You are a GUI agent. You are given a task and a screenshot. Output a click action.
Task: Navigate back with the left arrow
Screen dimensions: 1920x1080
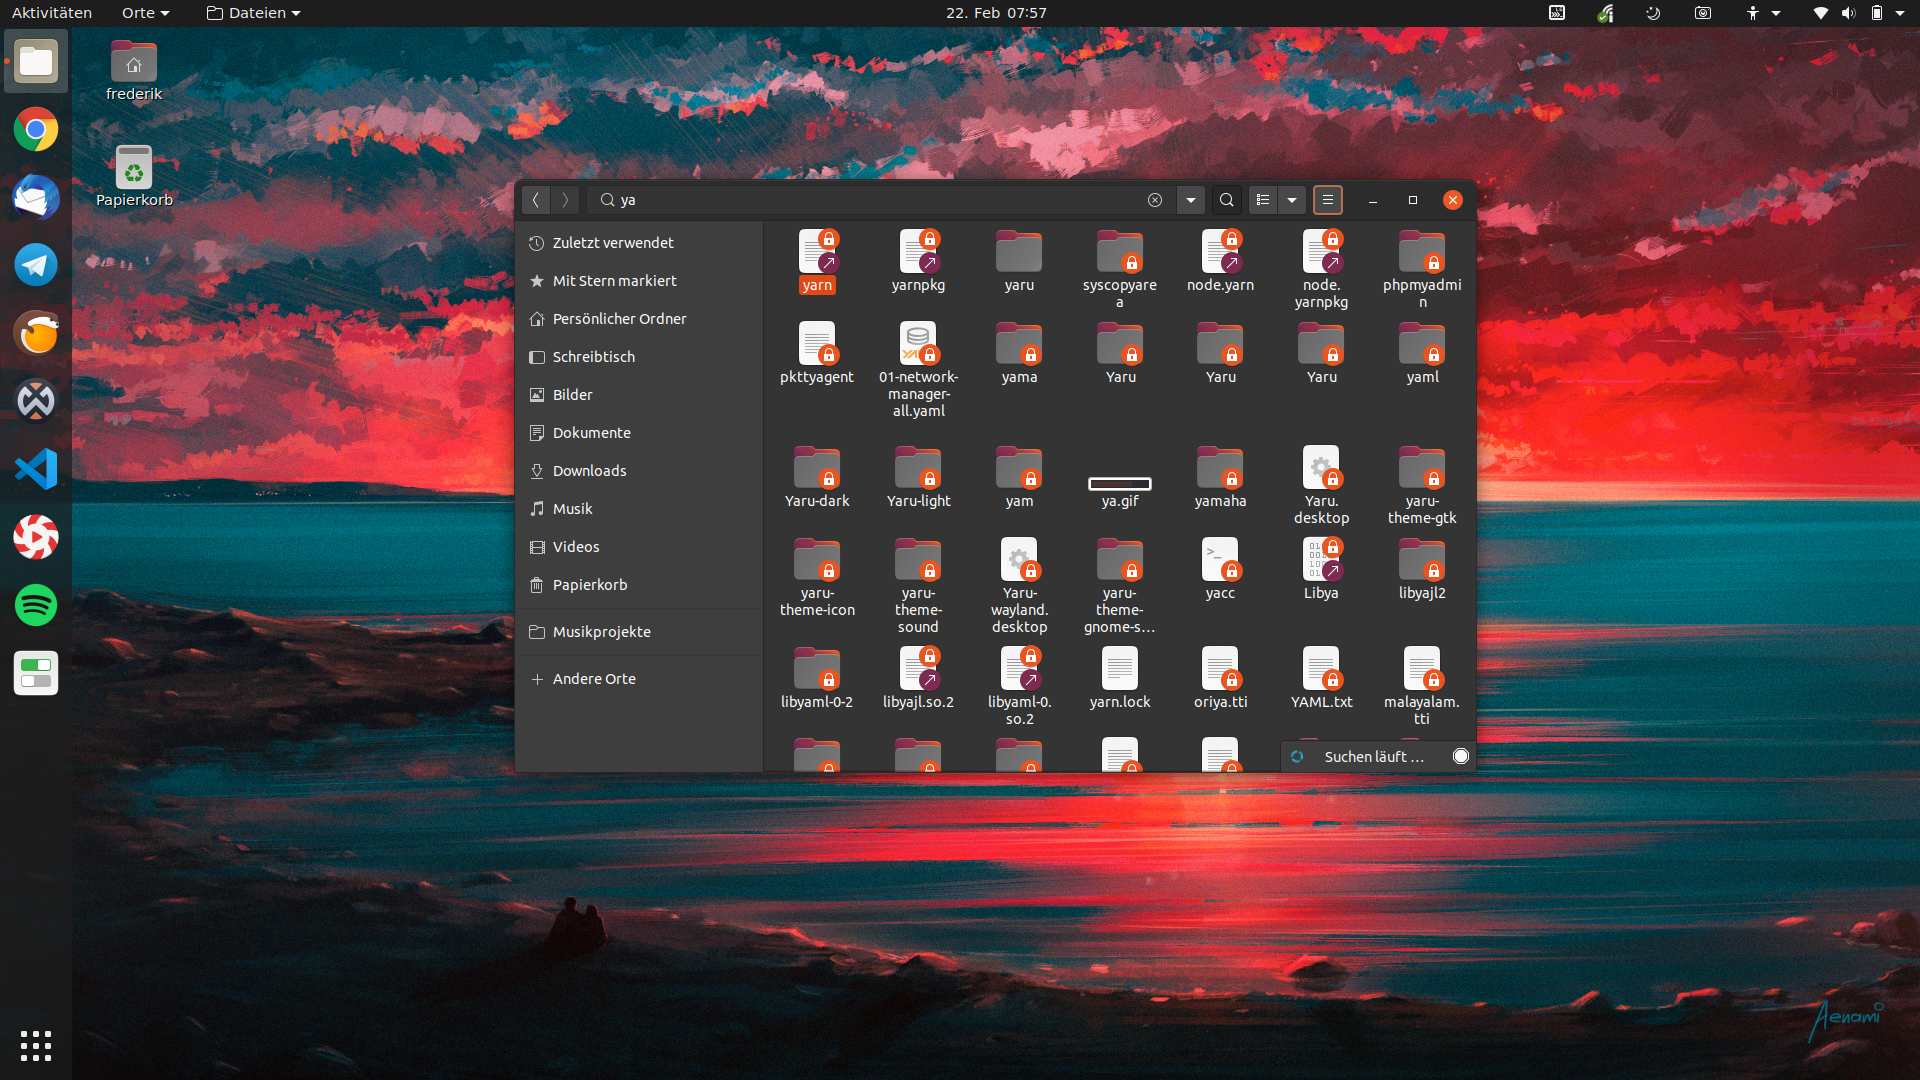[x=536, y=200]
